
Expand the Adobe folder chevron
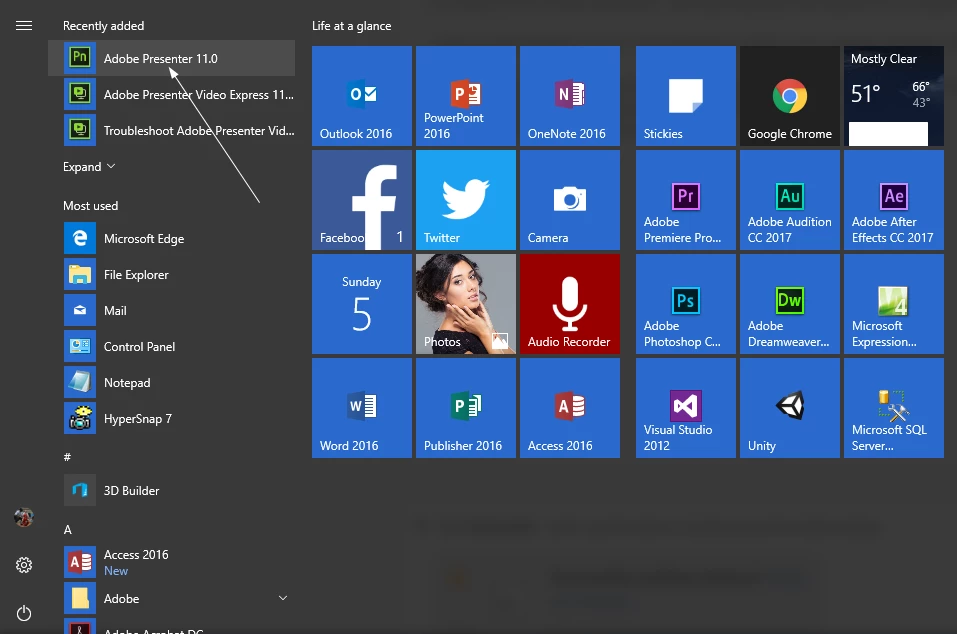[283, 598]
